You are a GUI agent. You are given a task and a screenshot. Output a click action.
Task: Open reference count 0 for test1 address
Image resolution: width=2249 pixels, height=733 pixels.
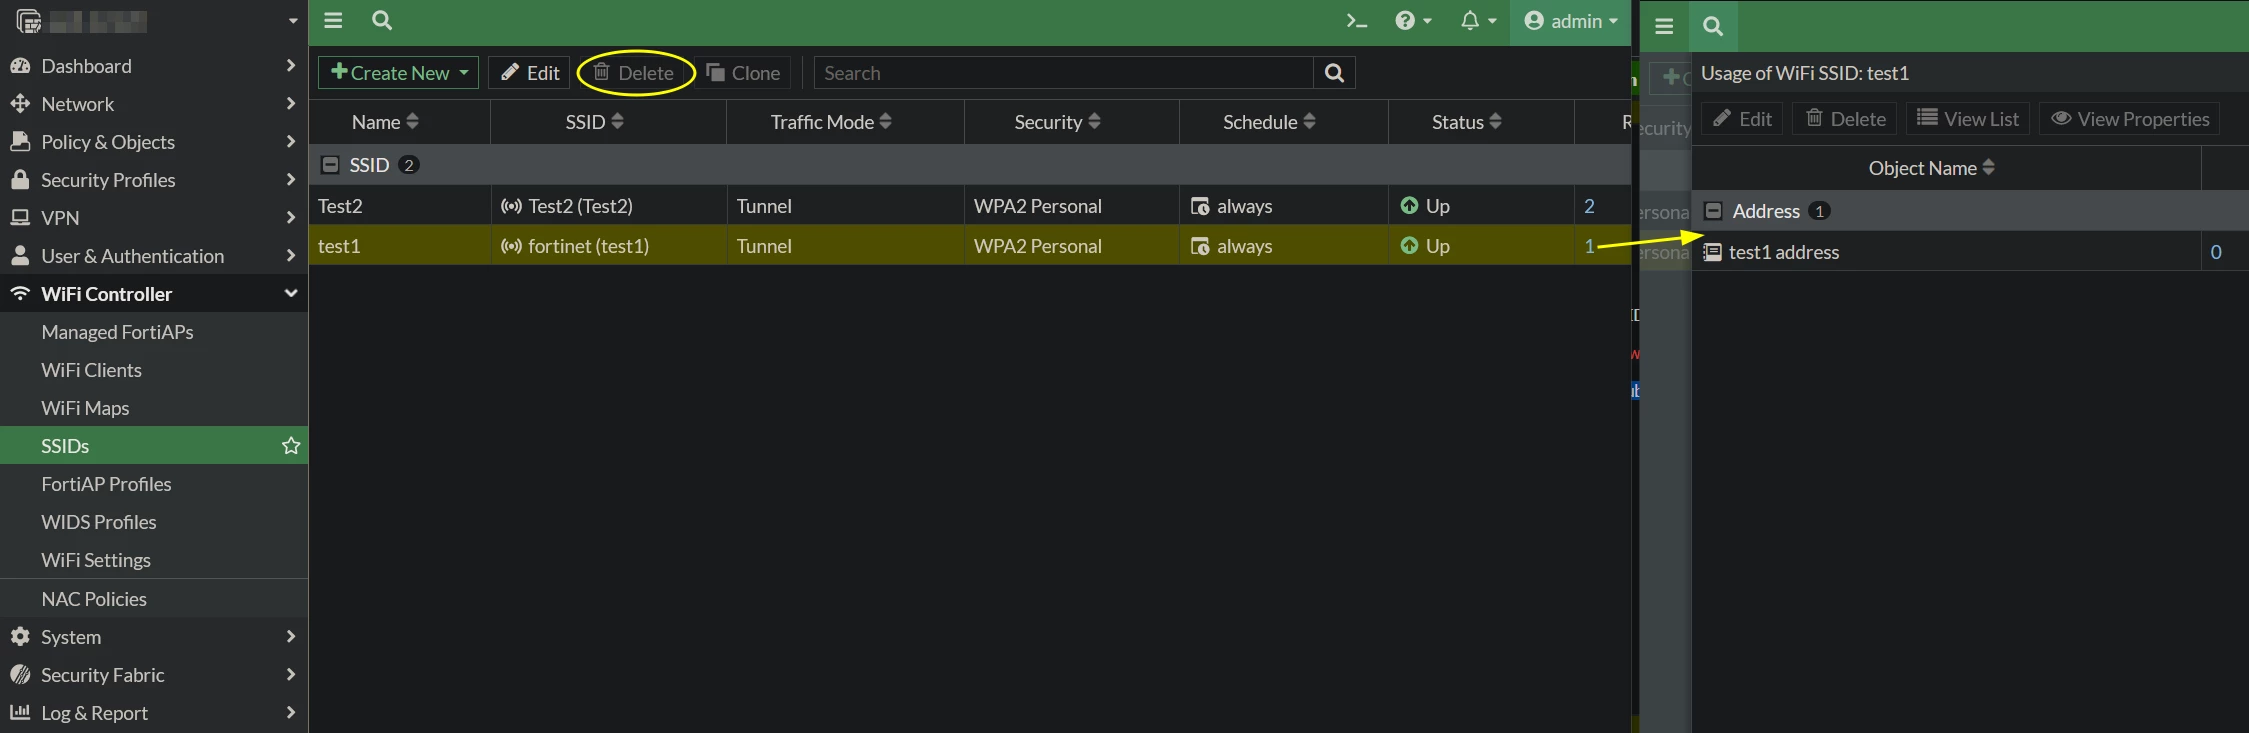[2216, 252]
